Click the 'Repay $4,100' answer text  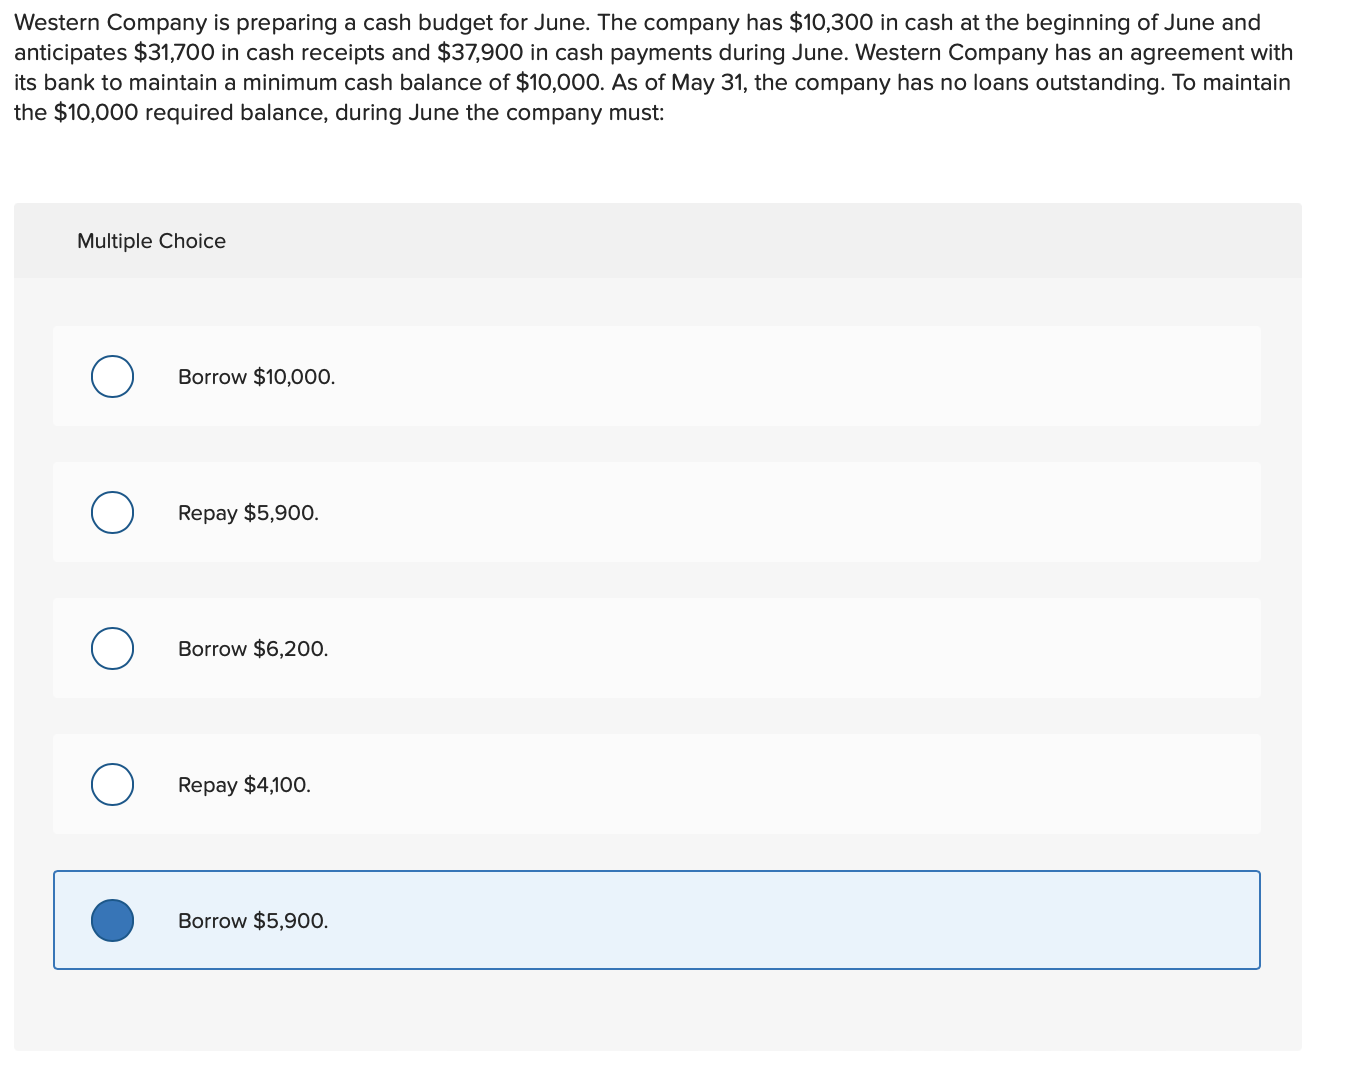click(244, 784)
